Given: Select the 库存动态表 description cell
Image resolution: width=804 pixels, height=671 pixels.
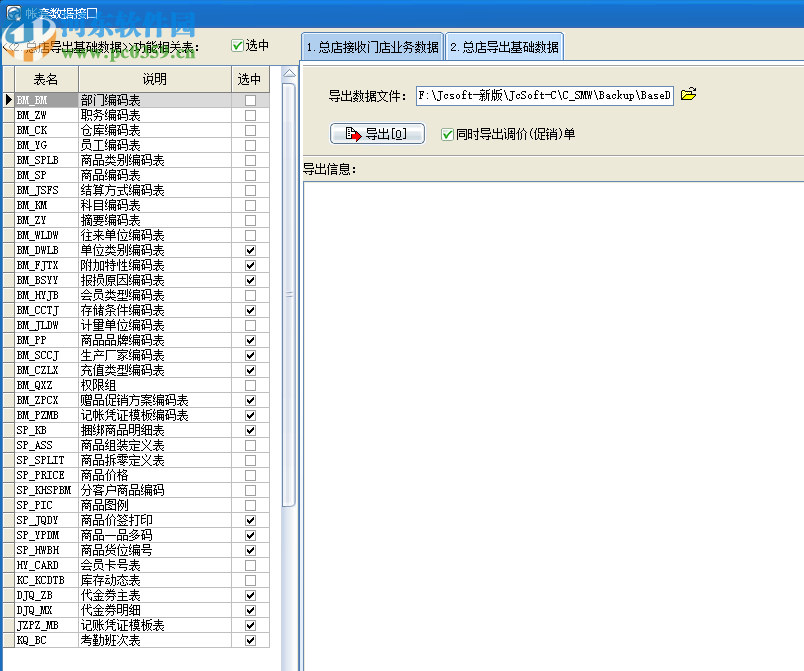Looking at the screenshot, I should 155,580.
